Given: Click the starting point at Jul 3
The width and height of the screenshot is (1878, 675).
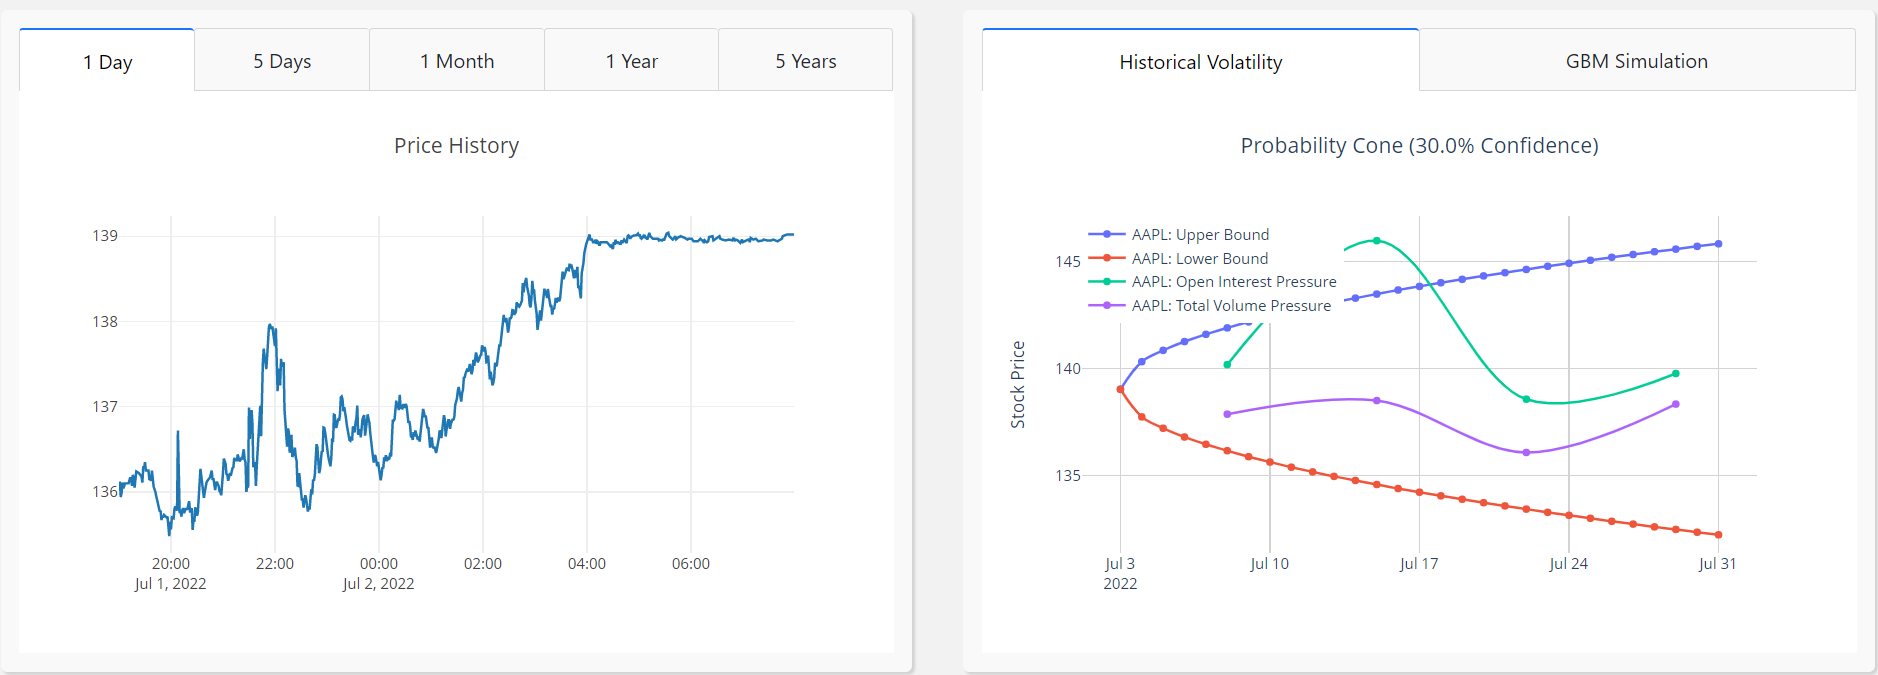Looking at the screenshot, I should [1120, 389].
